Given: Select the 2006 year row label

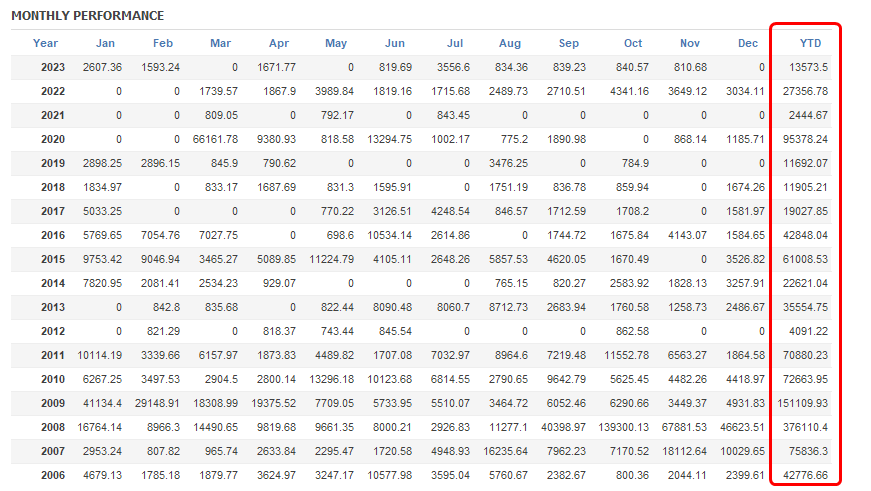Looking at the screenshot, I should click(x=53, y=474).
